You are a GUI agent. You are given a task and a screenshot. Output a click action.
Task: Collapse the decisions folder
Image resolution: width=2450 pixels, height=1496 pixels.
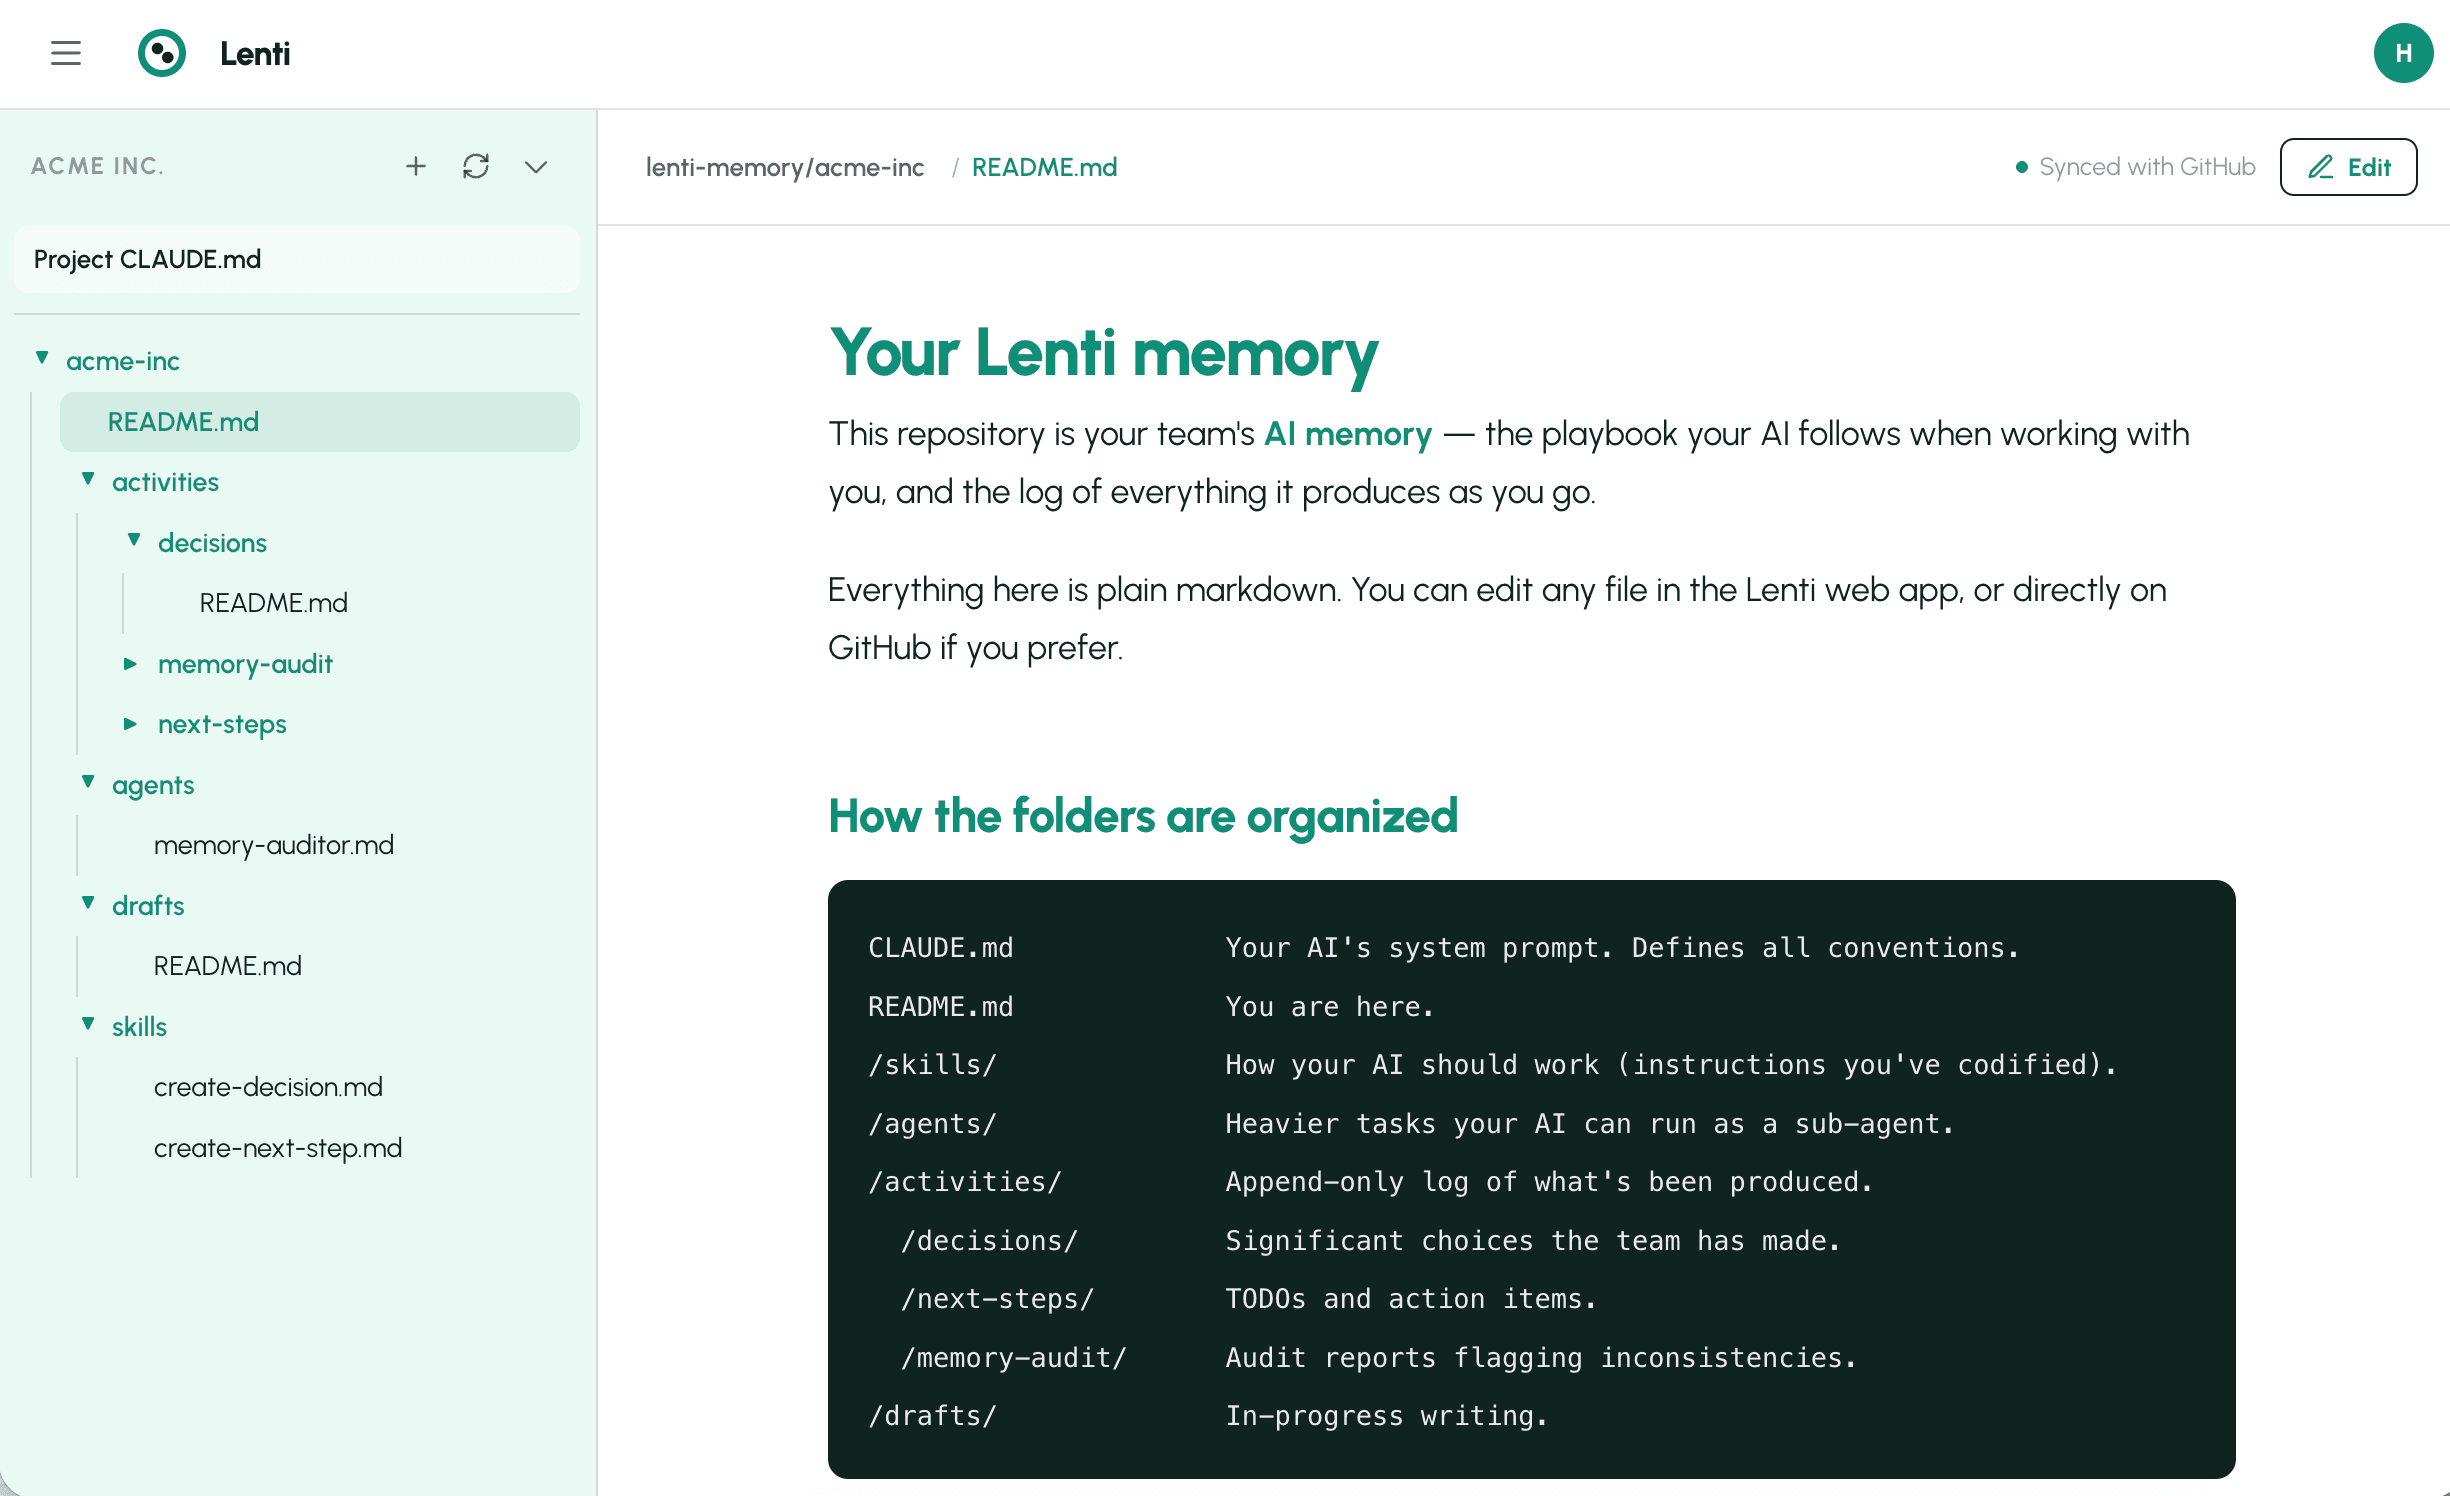tap(134, 540)
